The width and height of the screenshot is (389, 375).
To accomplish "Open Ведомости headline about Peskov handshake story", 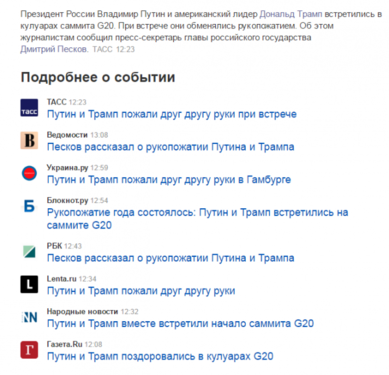I will pyautogui.click(x=170, y=147).
